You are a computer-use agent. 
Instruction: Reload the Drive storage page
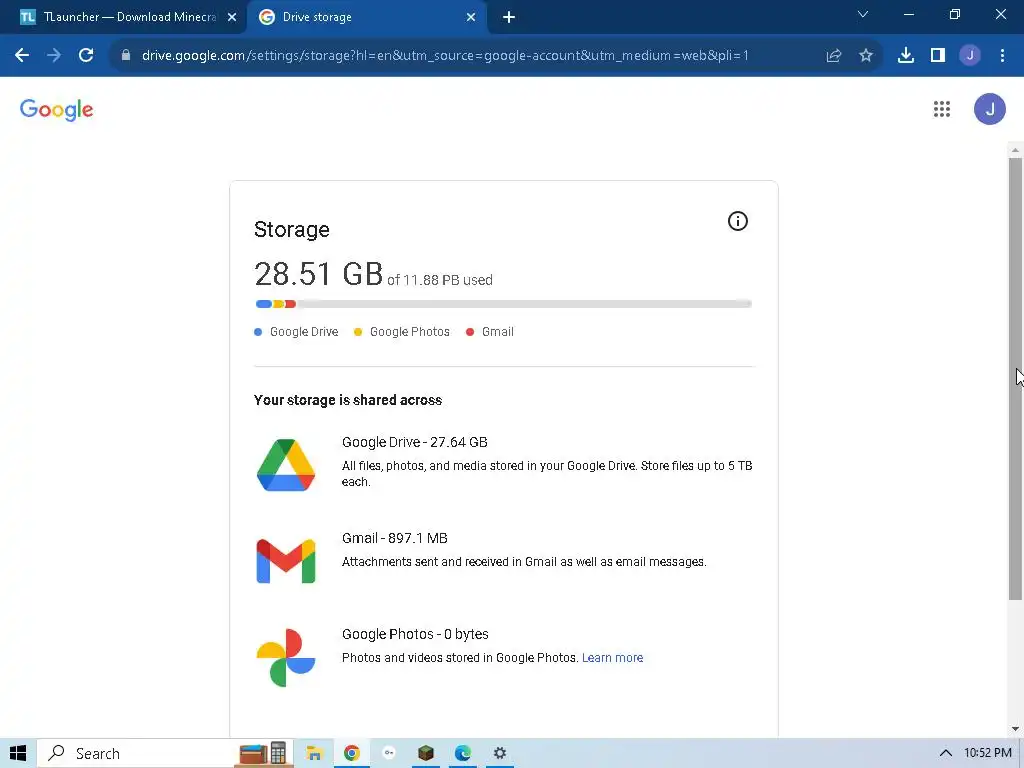86,56
